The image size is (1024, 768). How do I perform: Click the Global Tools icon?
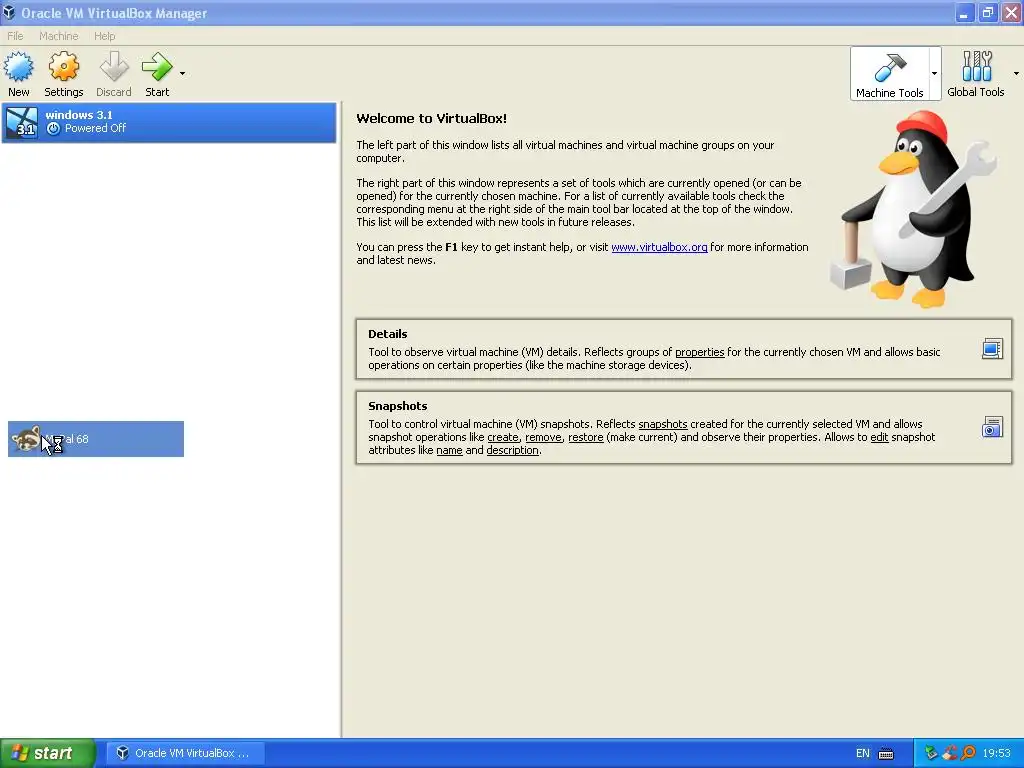976,67
